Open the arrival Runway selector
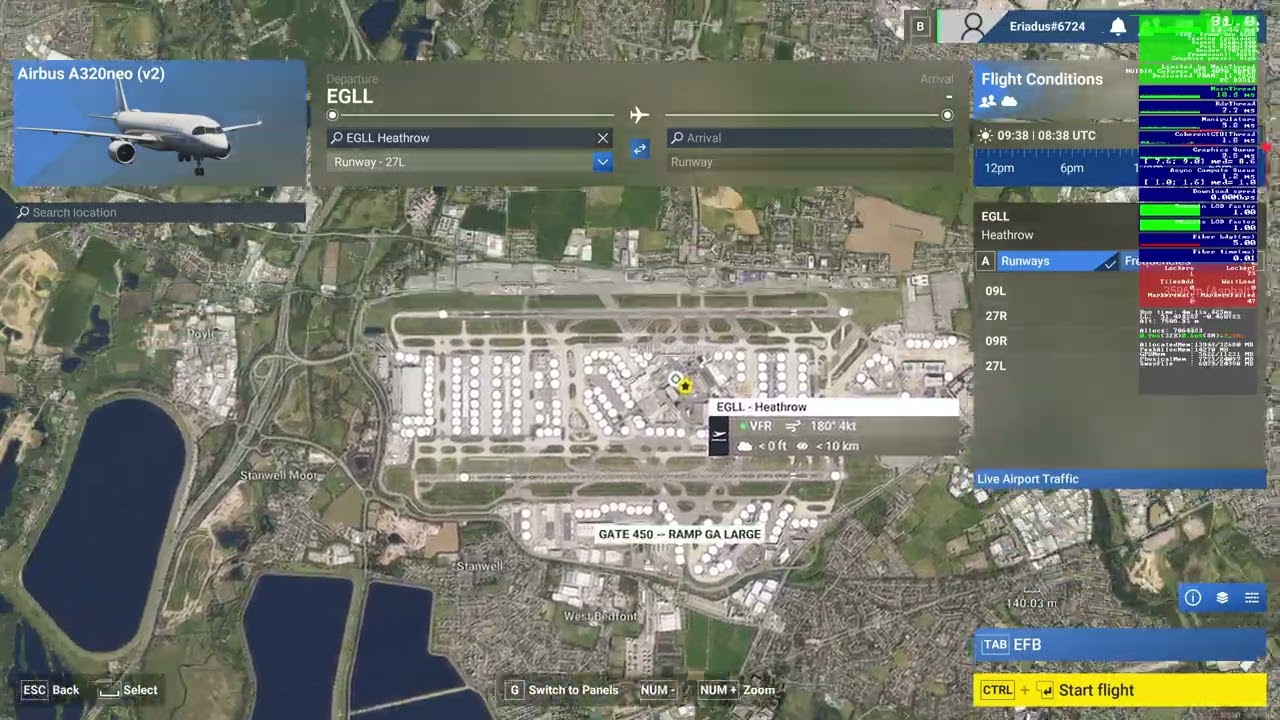The image size is (1280, 720). point(810,162)
